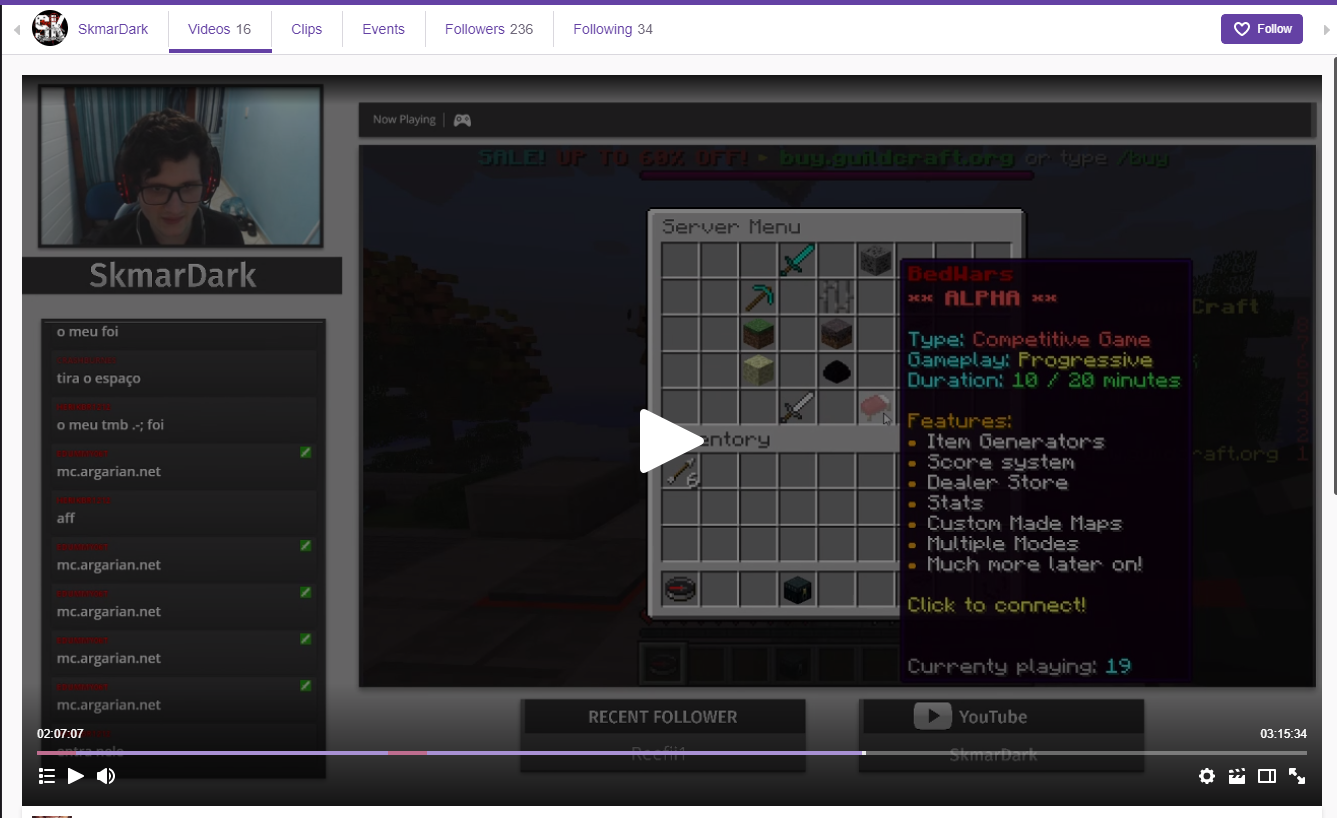Click the pink muted segment on the seek bar
Viewport: 1337px width, 818px height.
[407, 753]
